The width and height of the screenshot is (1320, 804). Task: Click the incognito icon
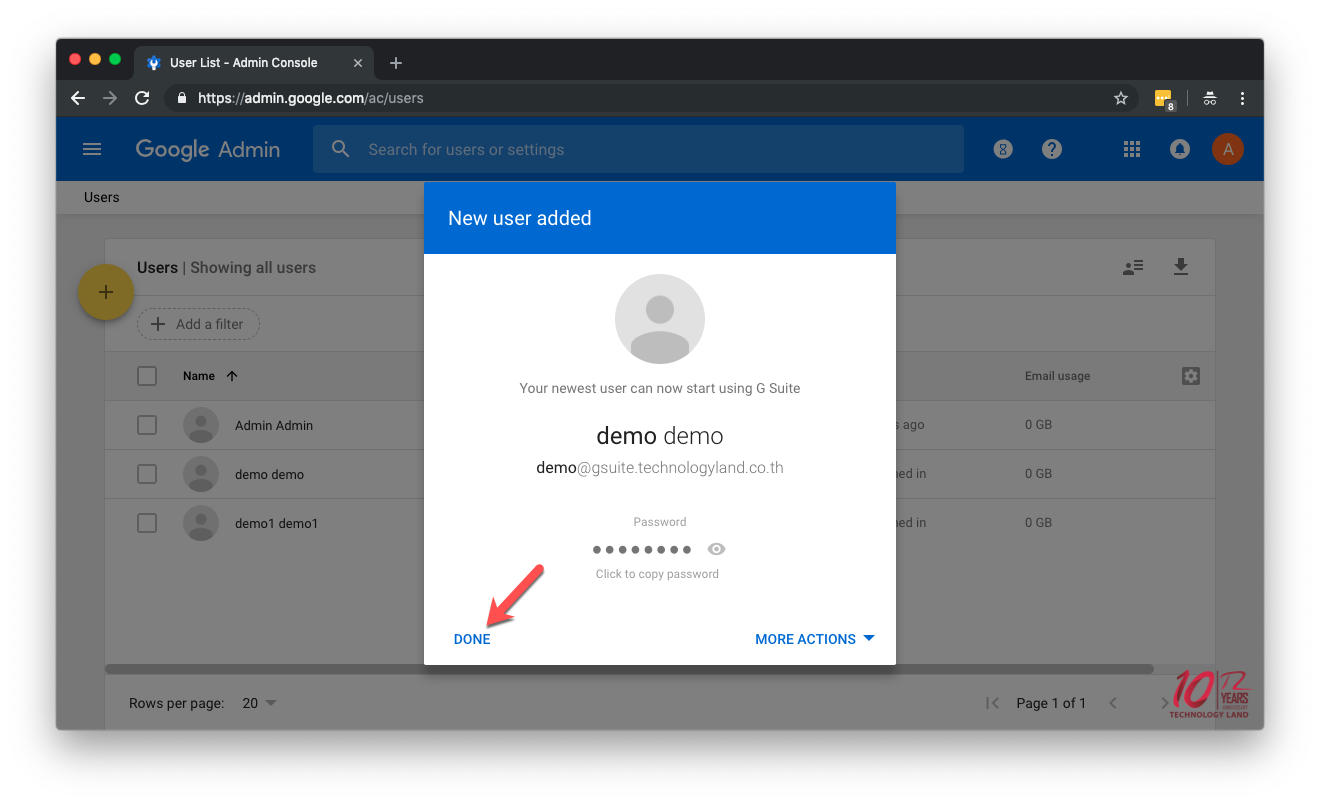coord(1210,98)
